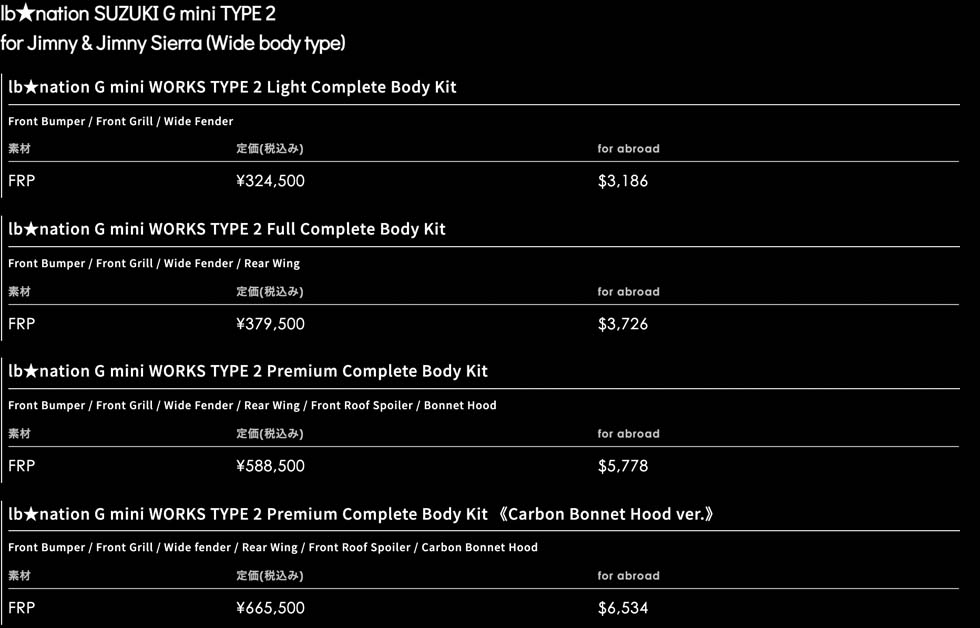
Task: Click the ¥588,500 price
Action: (x=270, y=466)
